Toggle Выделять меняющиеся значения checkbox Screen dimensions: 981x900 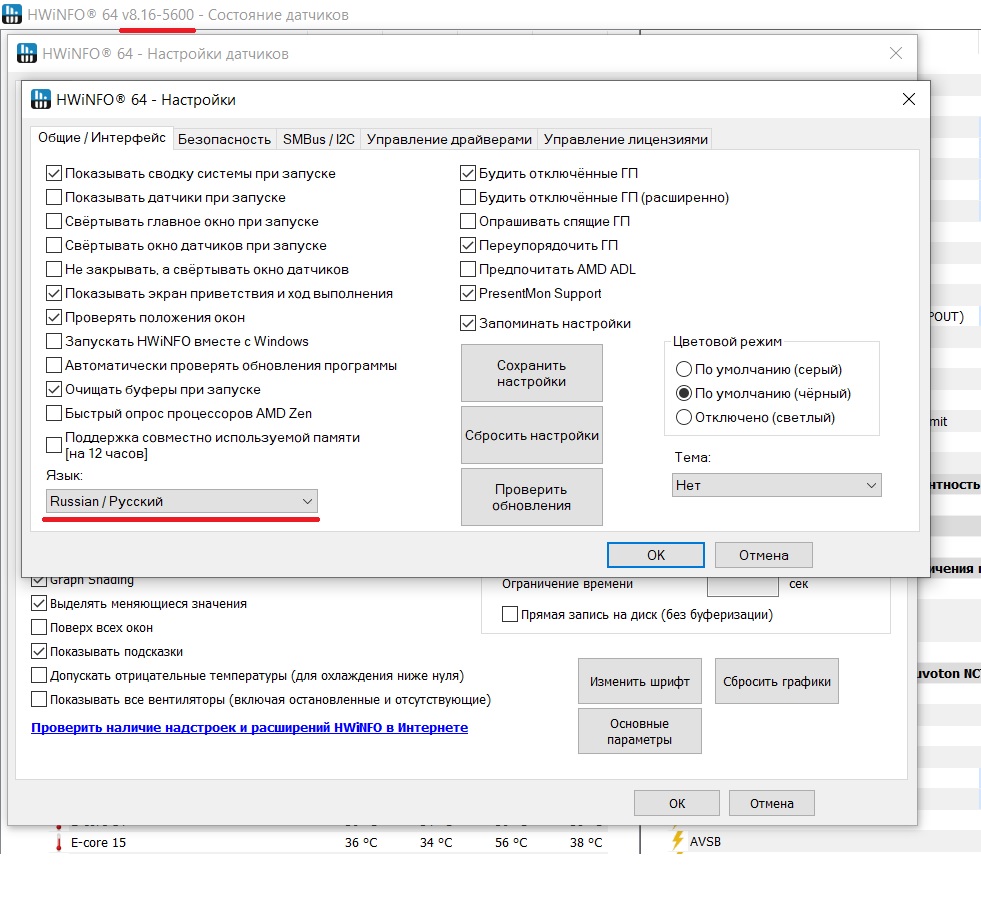(x=39, y=604)
